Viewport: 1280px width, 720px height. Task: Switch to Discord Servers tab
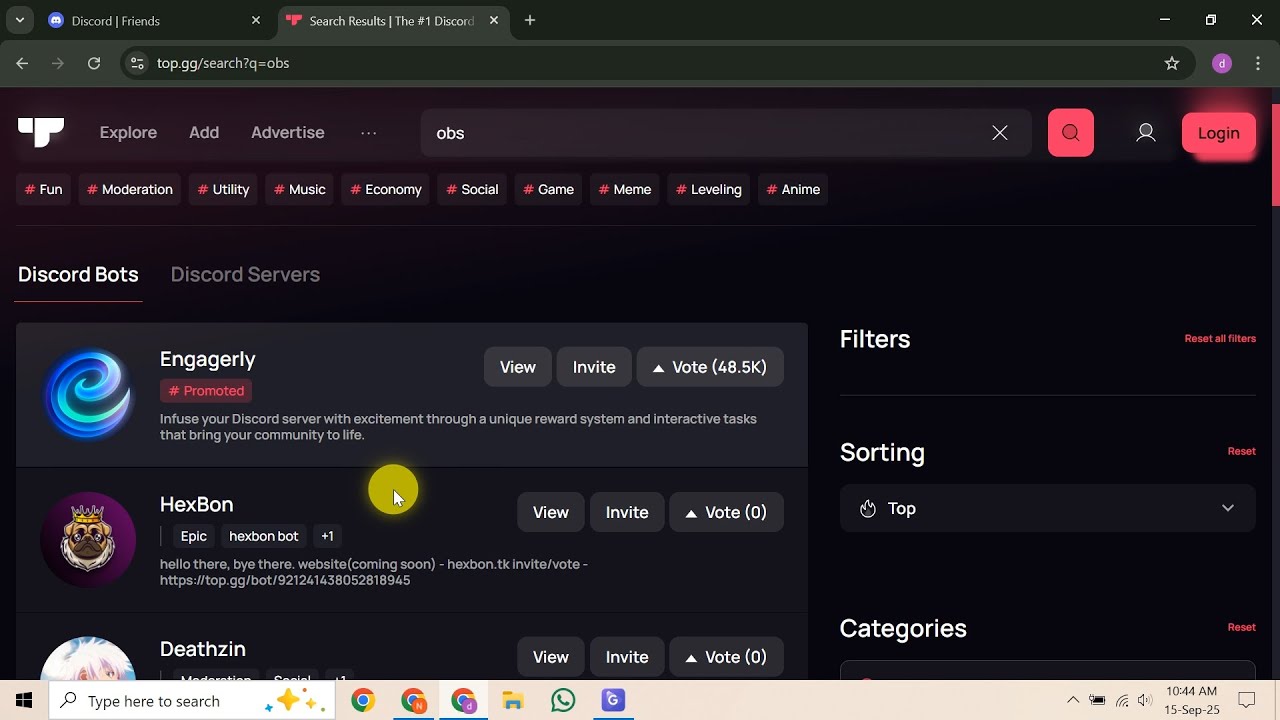tap(245, 274)
